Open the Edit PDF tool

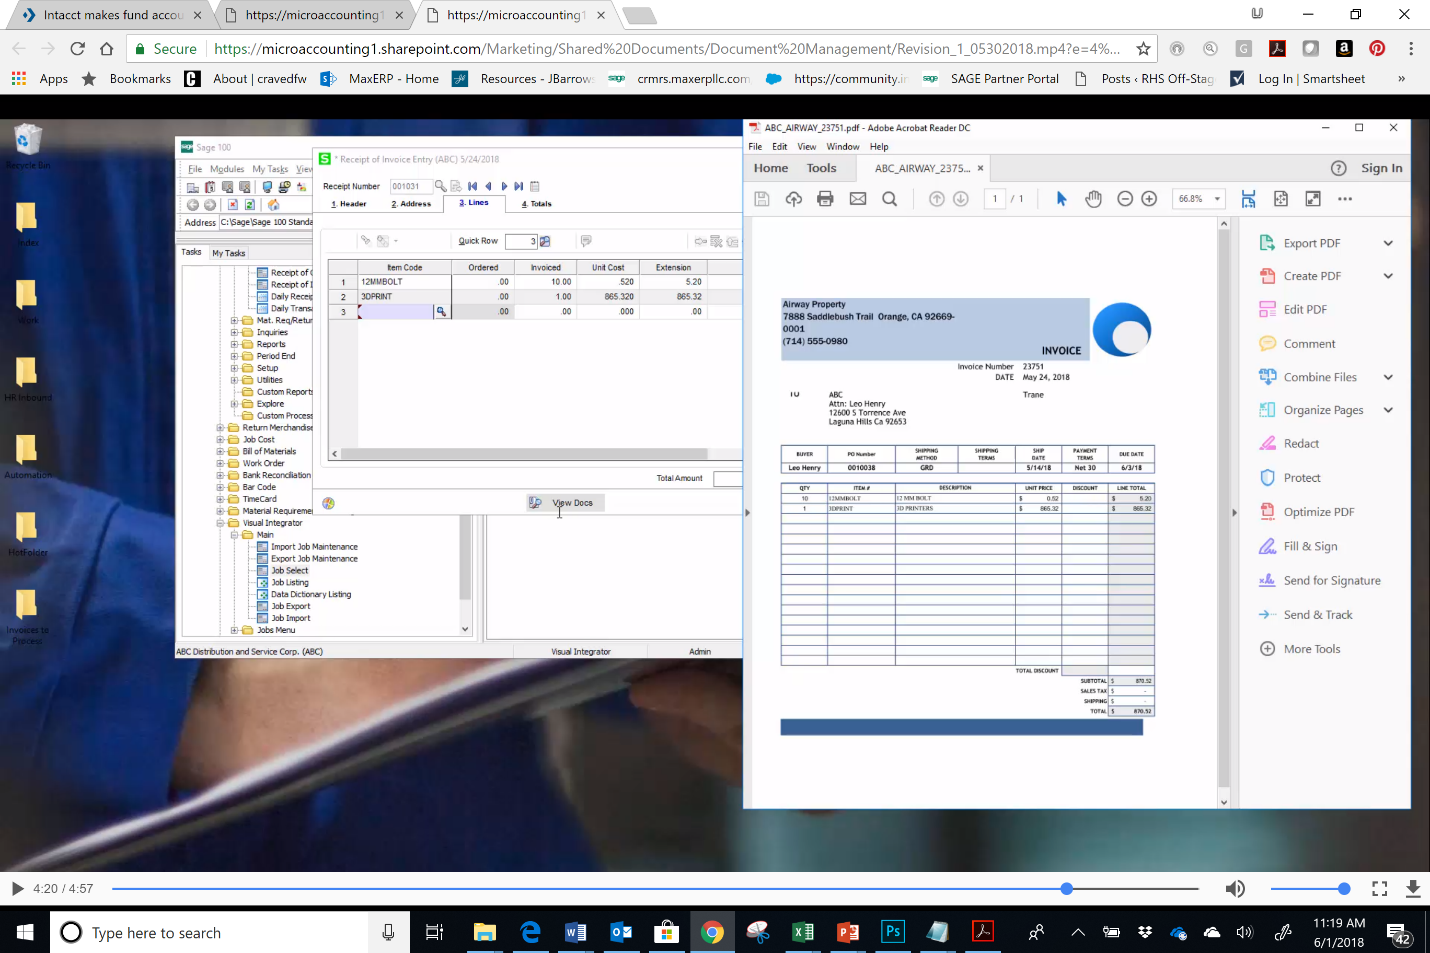point(1305,310)
